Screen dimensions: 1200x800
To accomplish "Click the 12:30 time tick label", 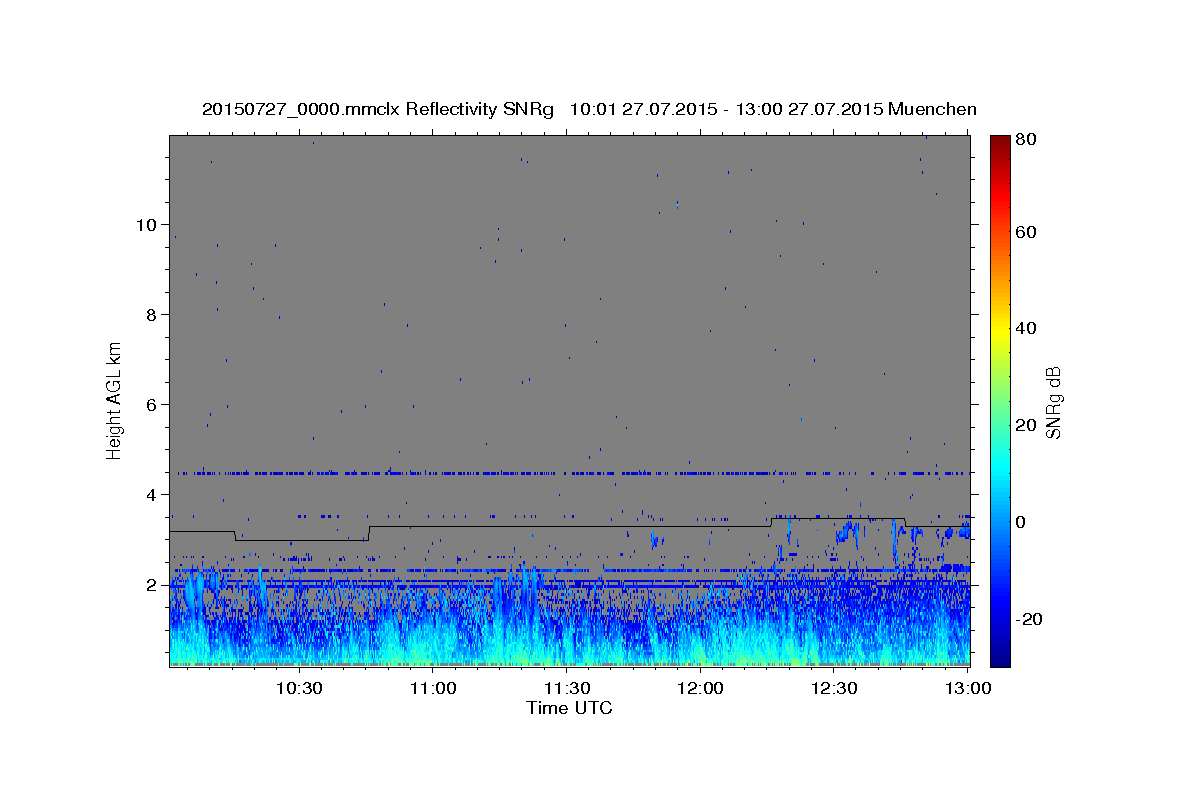I will pyautogui.click(x=834, y=688).
